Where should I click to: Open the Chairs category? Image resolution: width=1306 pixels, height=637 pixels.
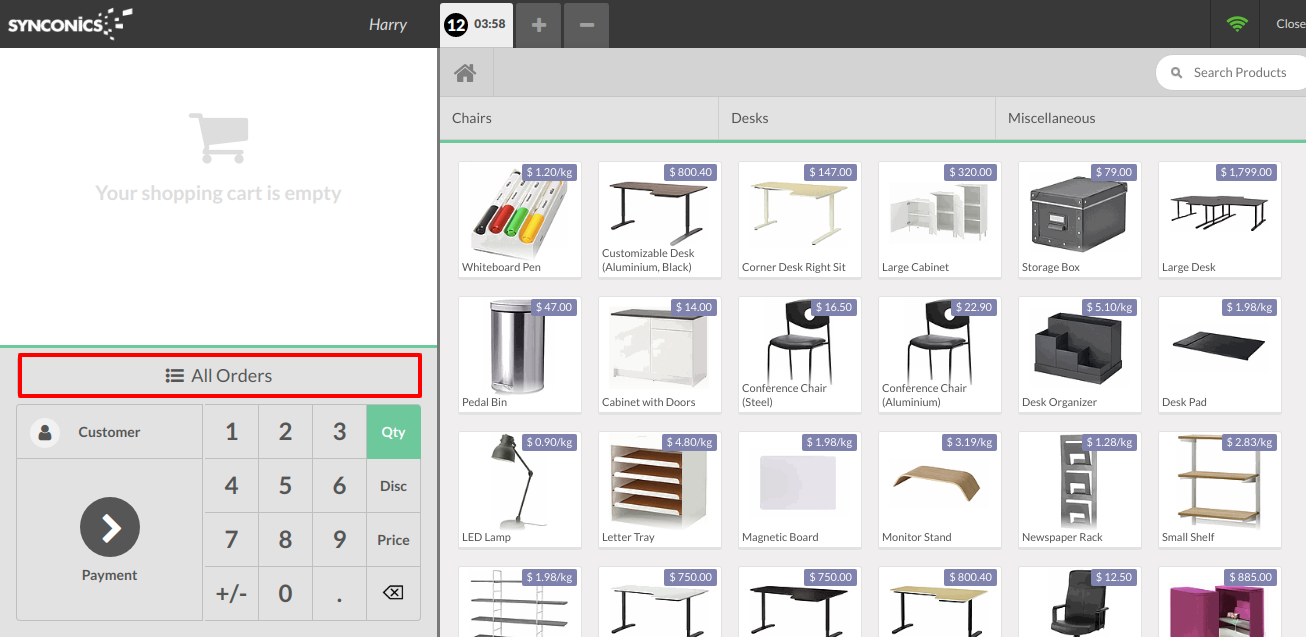[x=579, y=118]
